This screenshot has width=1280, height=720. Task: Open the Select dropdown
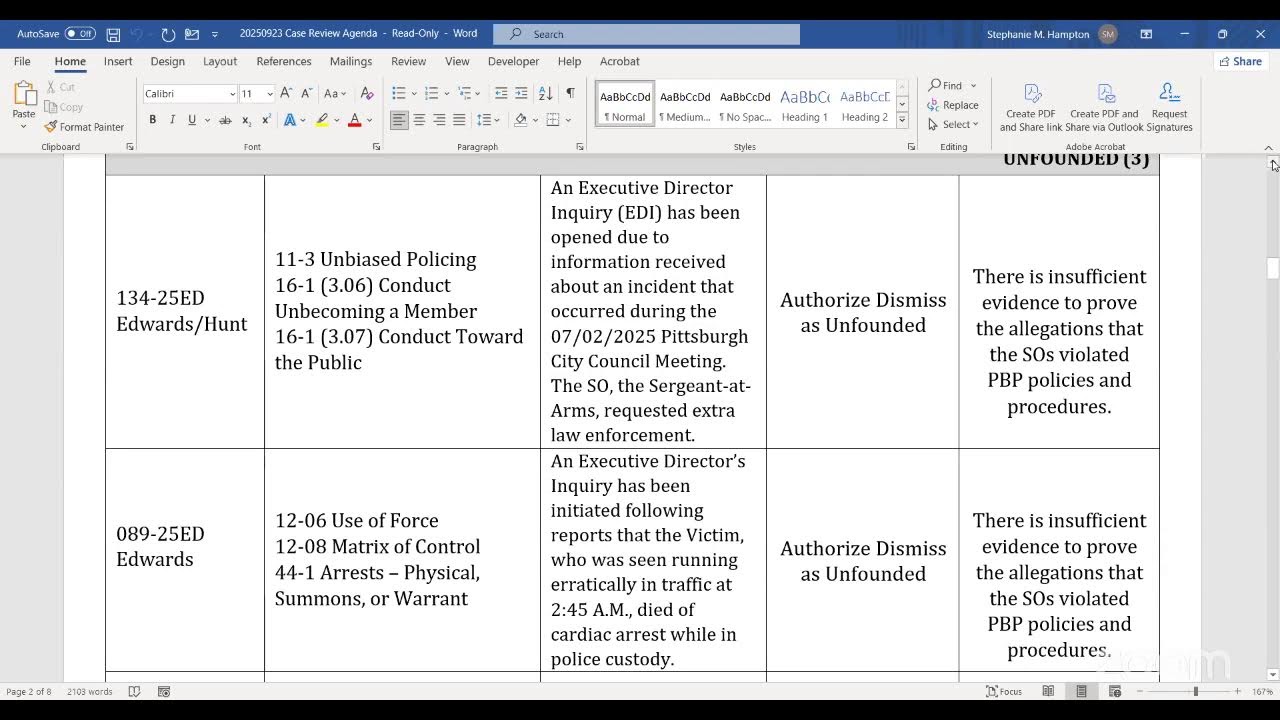pos(954,124)
